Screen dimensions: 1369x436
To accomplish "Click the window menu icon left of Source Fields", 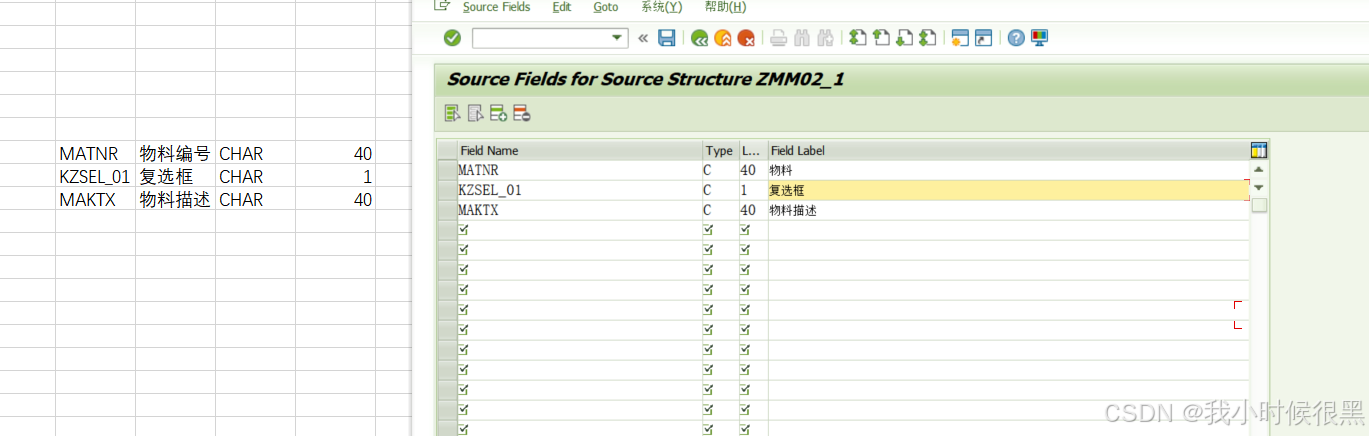I will tap(441, 6).
